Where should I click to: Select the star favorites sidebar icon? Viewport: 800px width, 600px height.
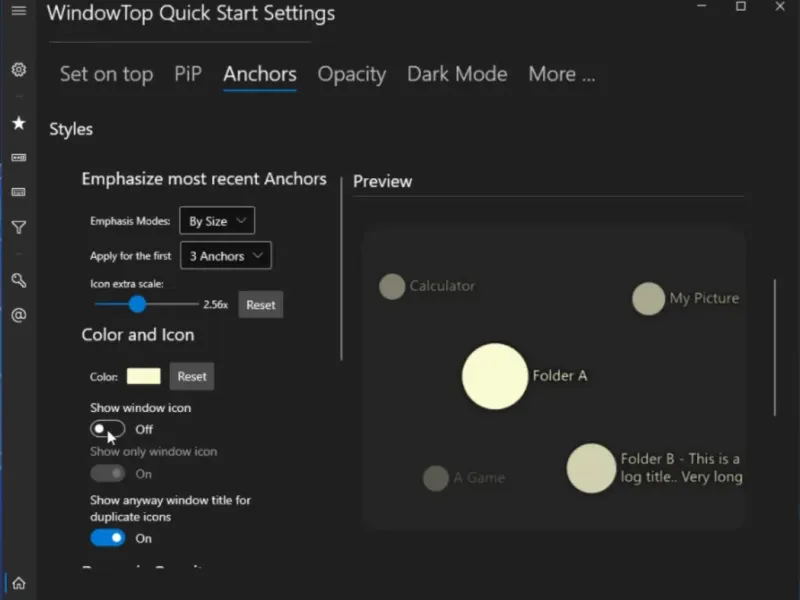coord(18,123)
